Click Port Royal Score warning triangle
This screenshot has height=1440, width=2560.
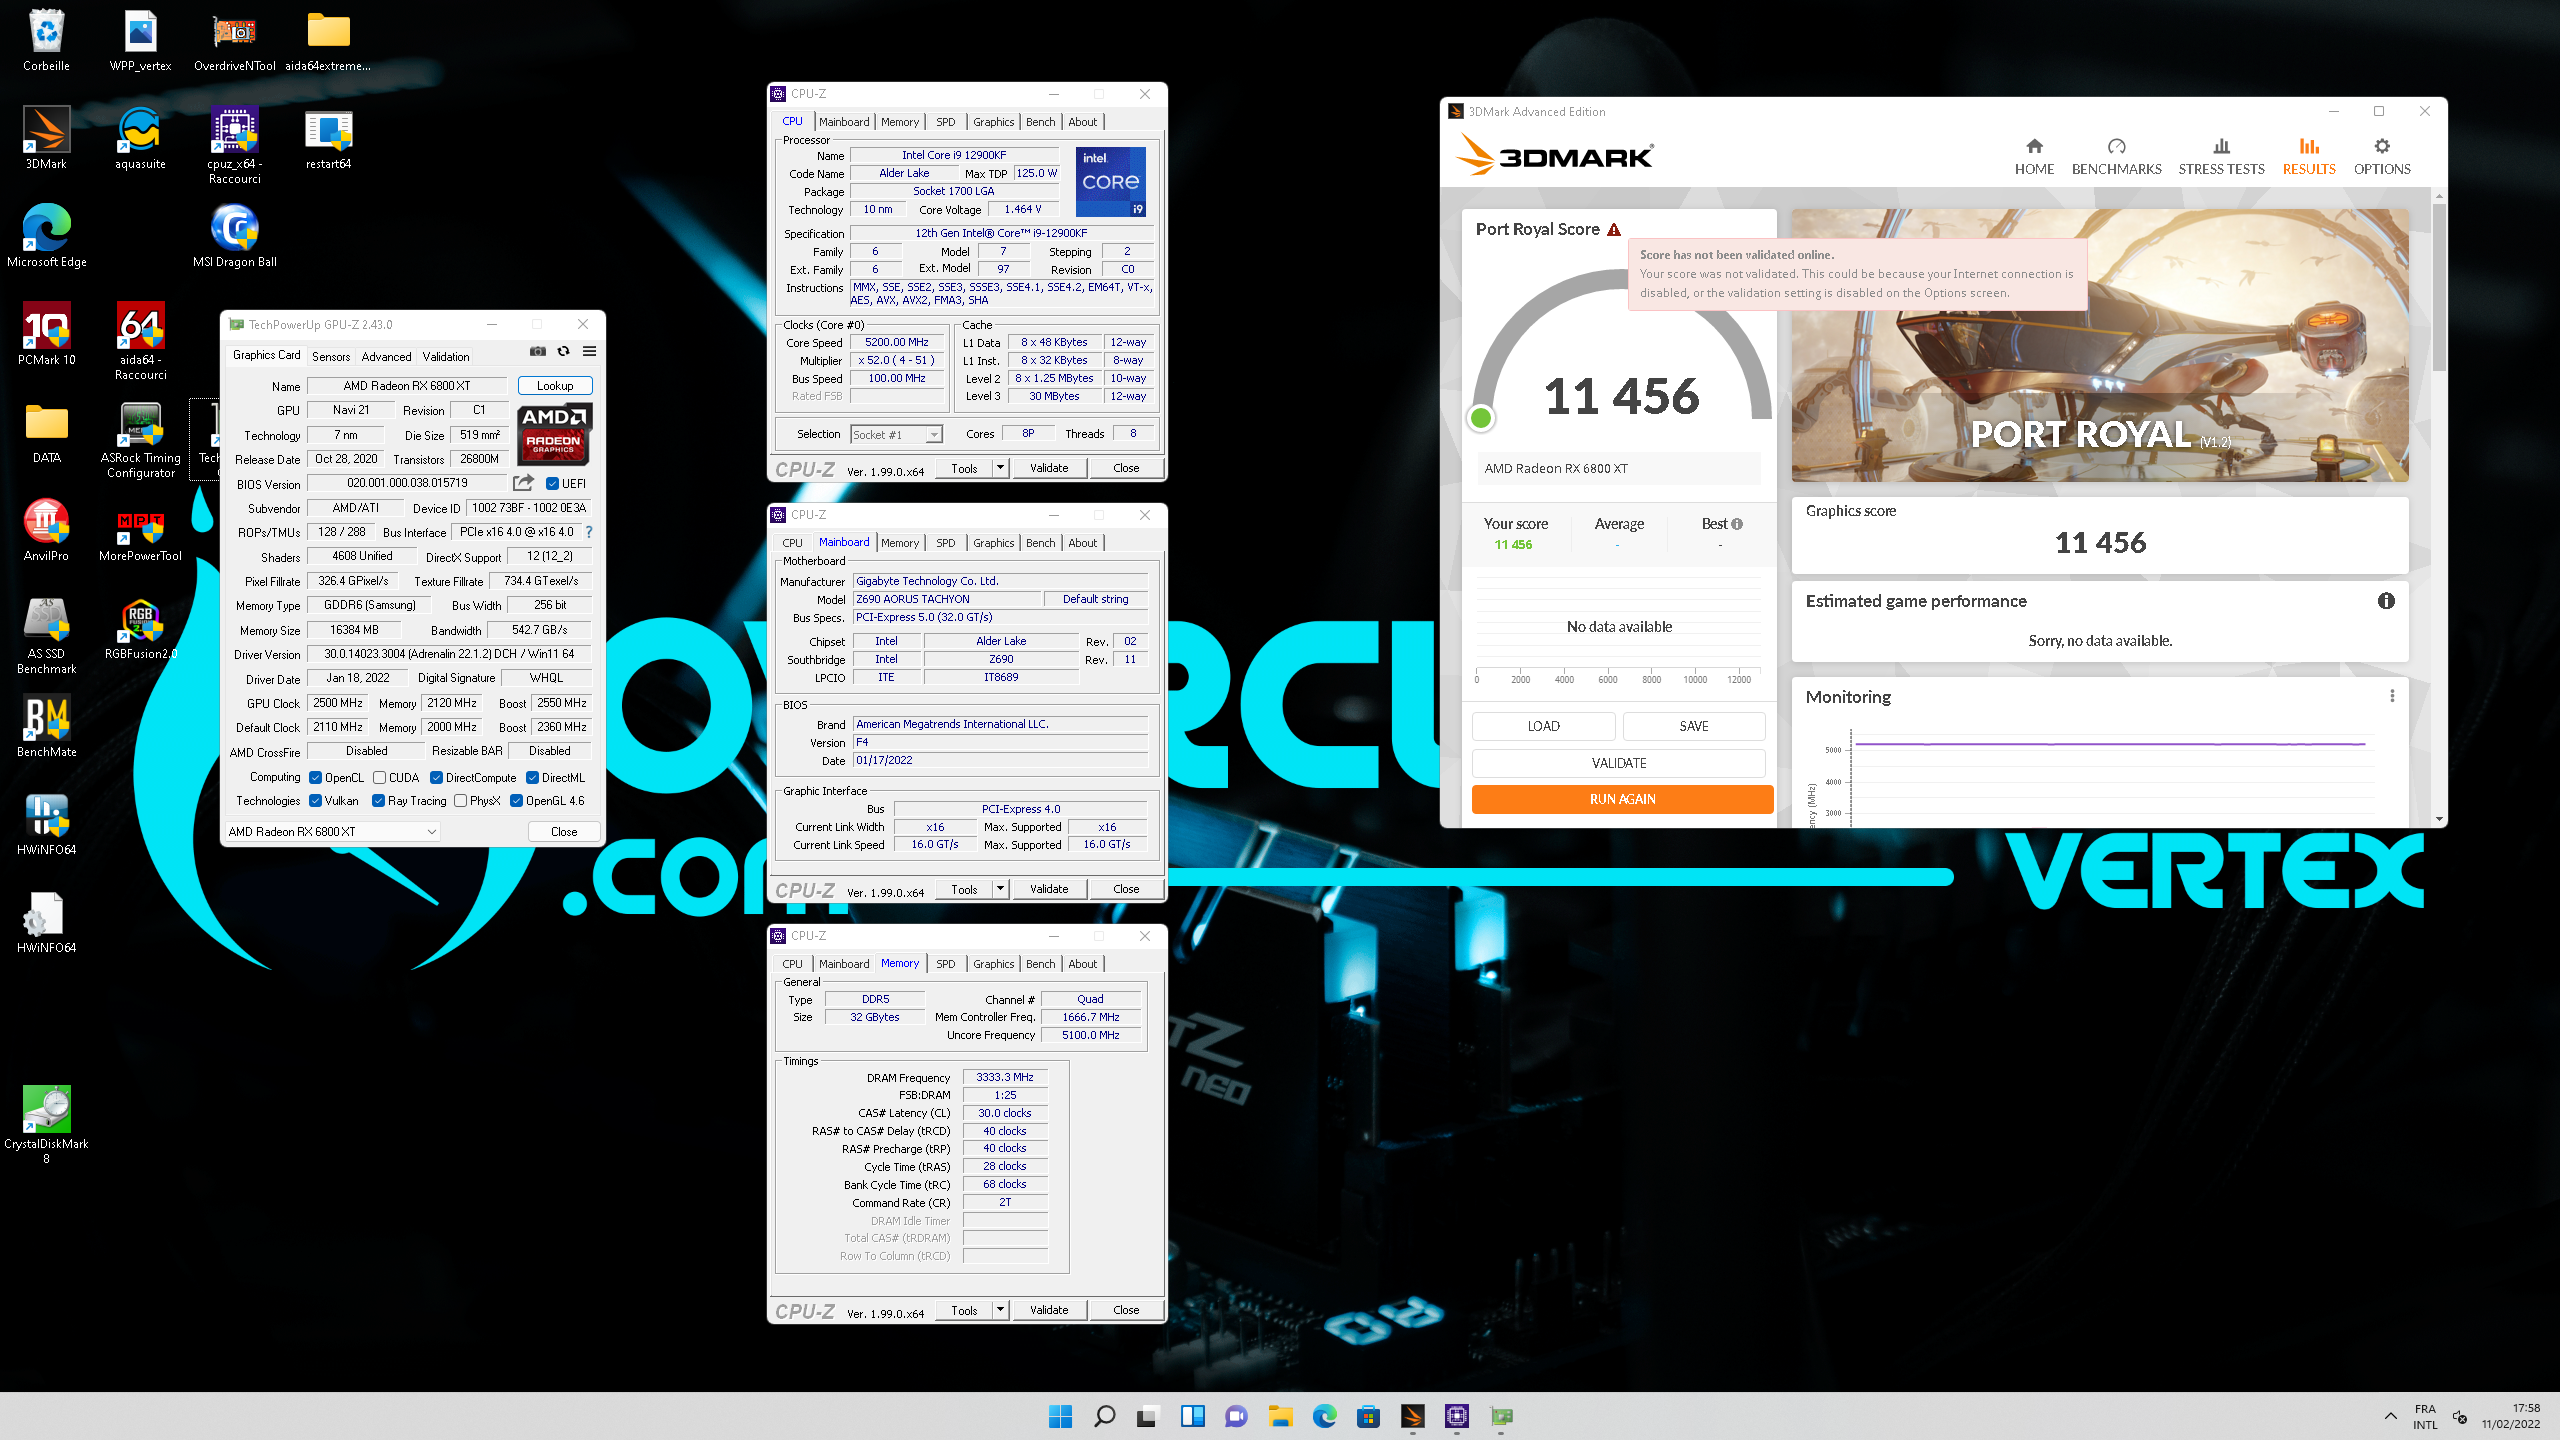click(1614, 229)
